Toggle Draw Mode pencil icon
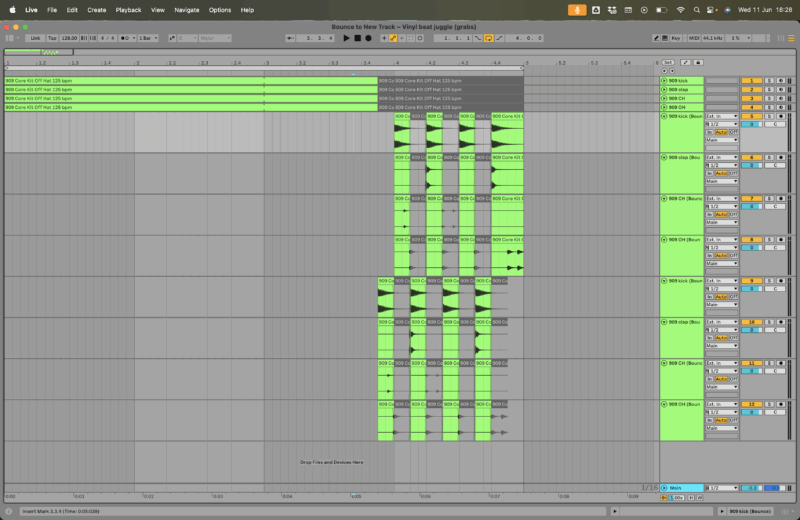 click(657, 38)
